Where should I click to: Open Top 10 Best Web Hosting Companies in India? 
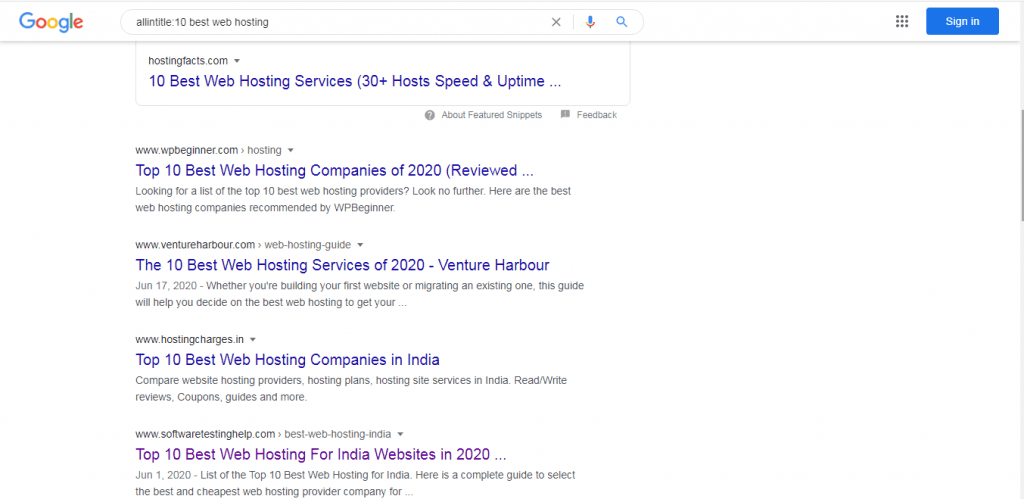click(287, 359)
